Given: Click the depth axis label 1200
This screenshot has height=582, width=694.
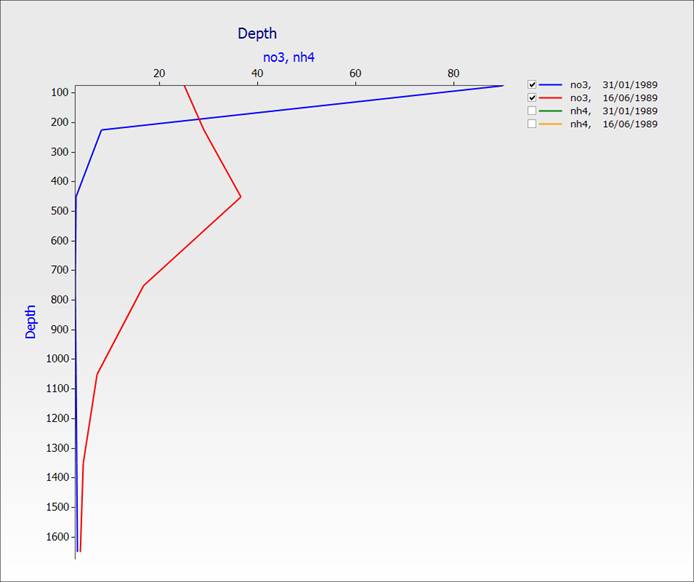Looking at the screenshot, I should point(58,418).
